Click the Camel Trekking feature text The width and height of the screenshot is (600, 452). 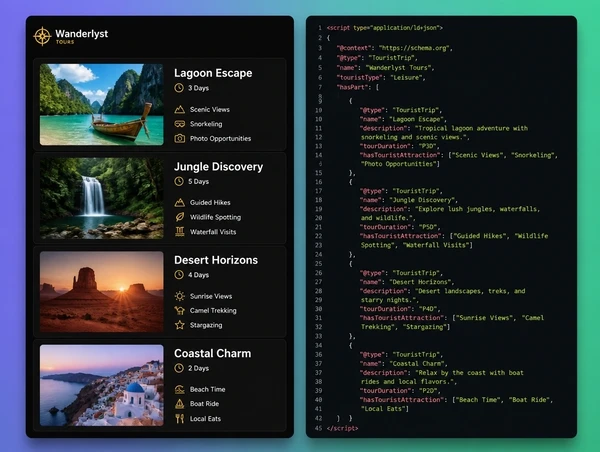213,310
